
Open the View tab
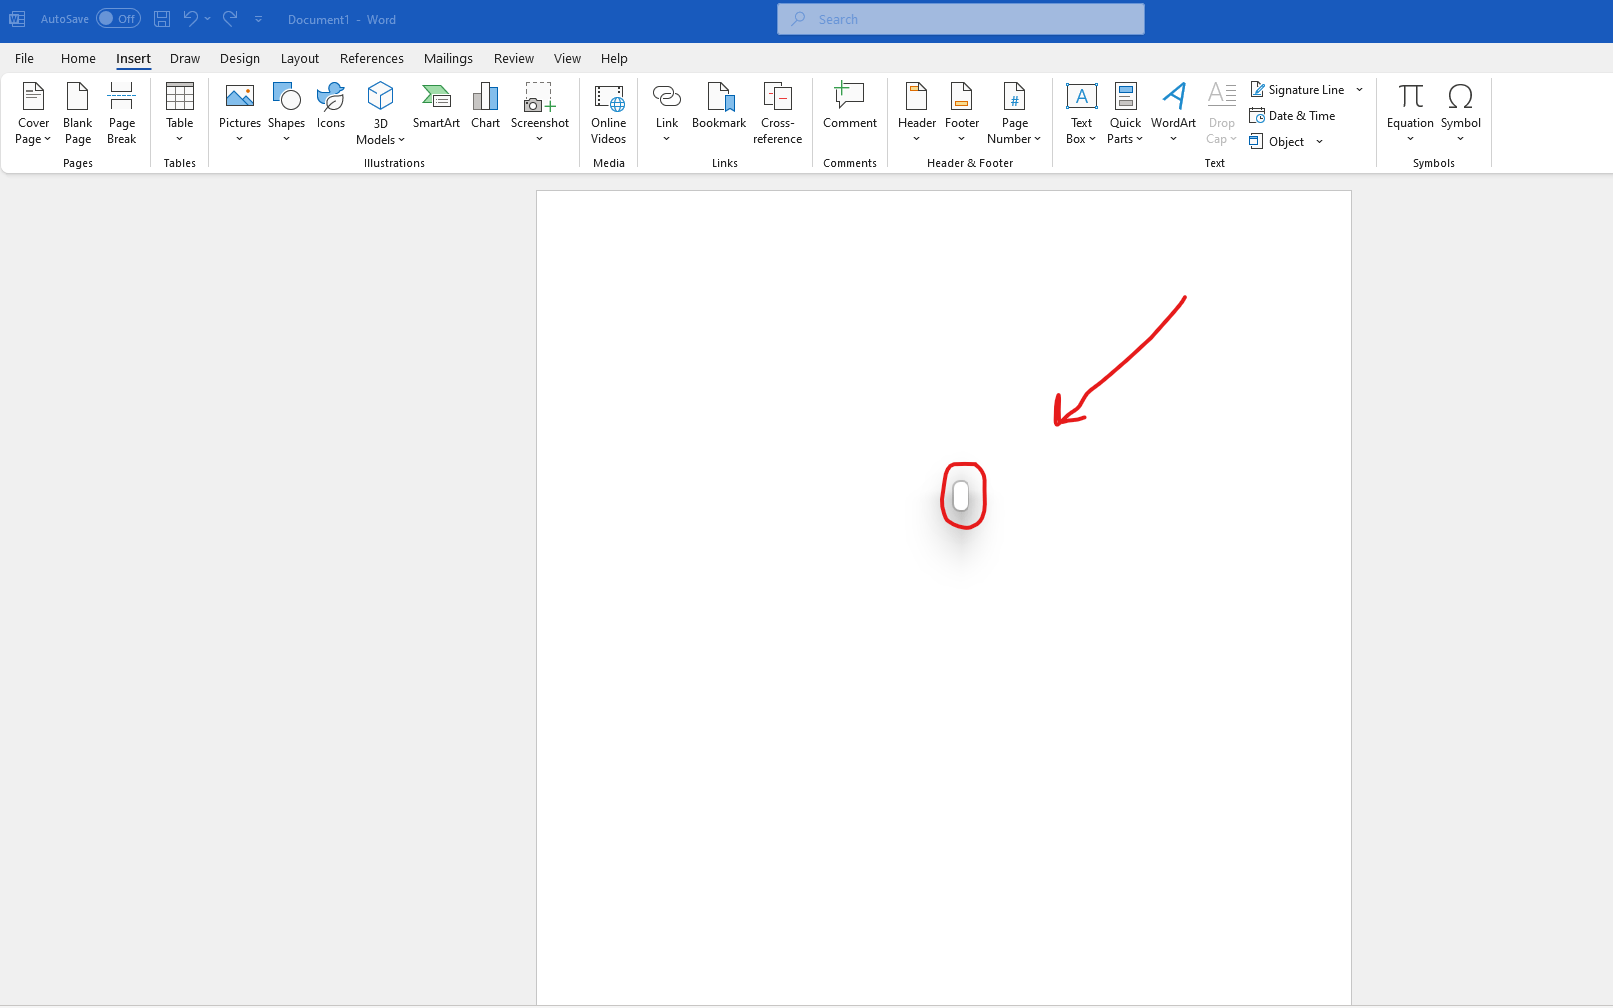coord(567,58)
